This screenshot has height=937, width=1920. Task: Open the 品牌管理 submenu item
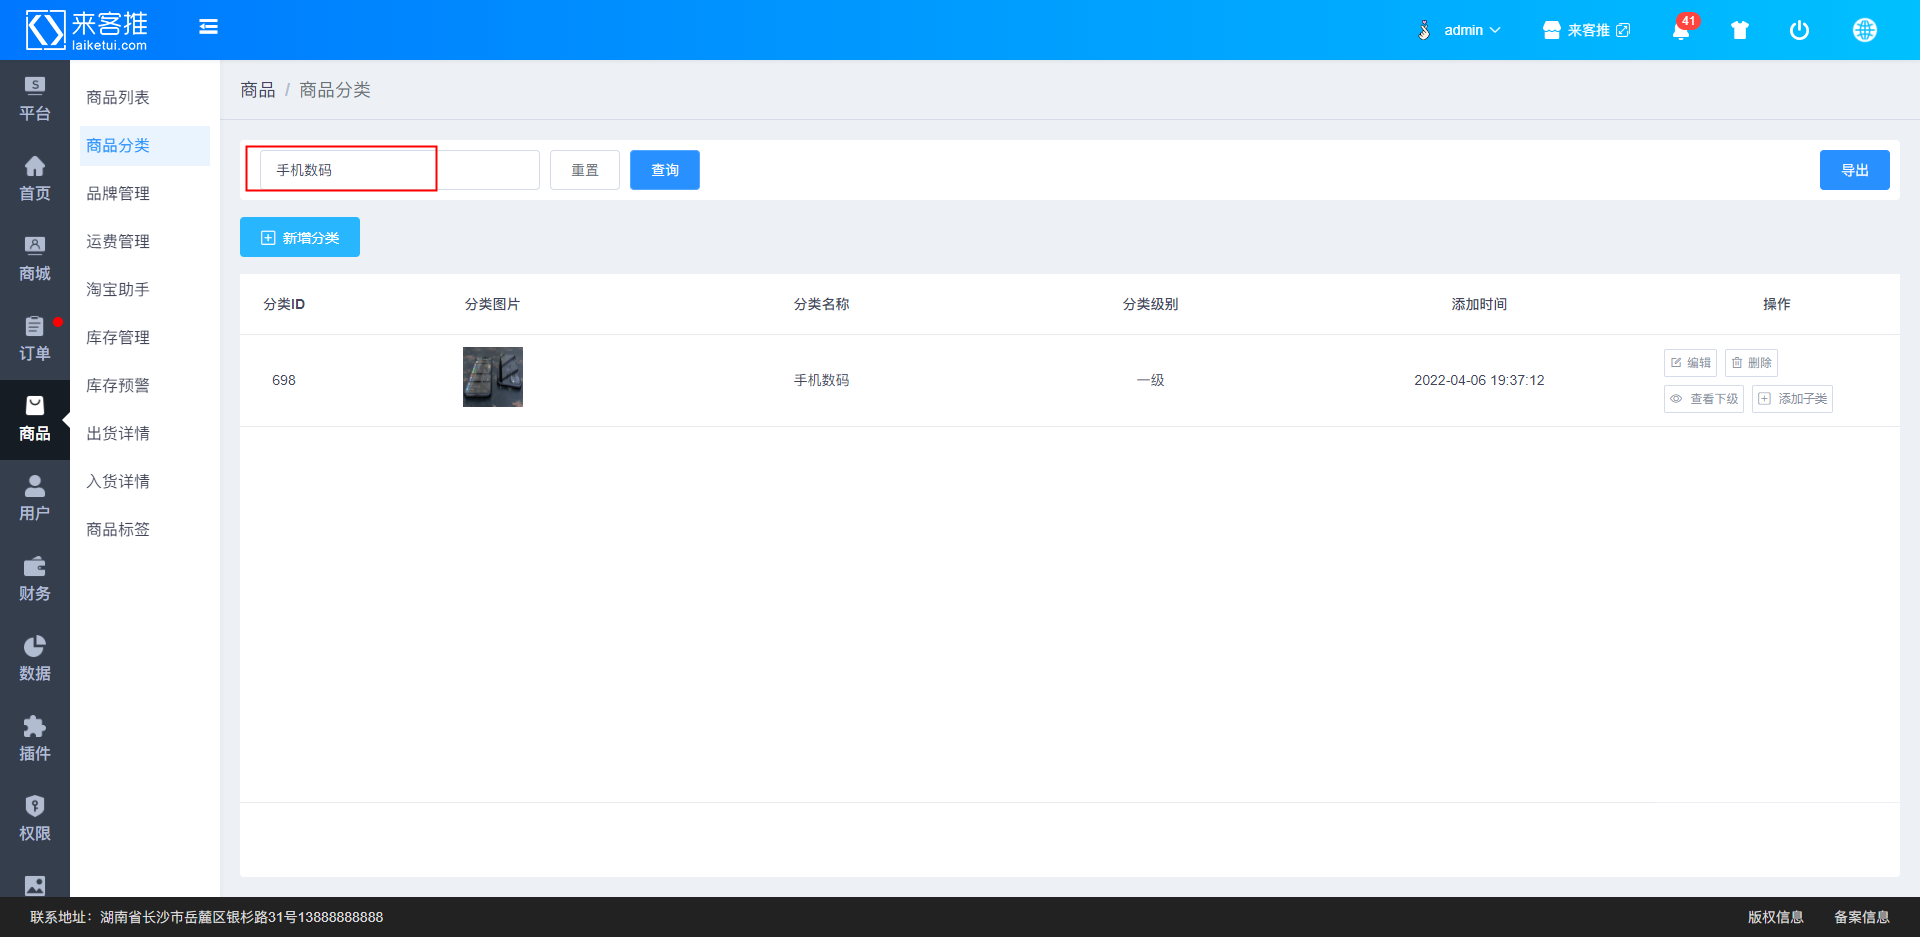pos(145,193)
